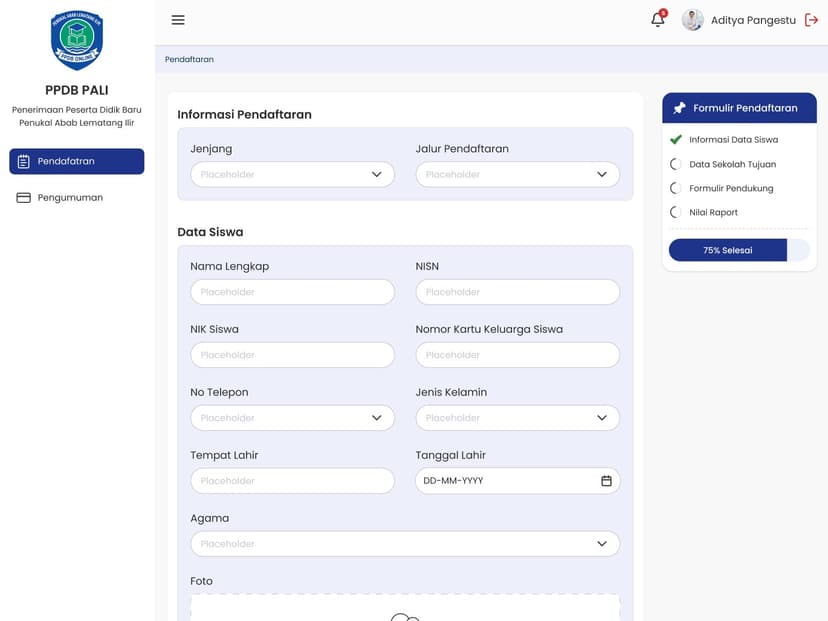Click the Pengumuman card icon
This screenshot has height=621, width=828.
coord(24,197)
